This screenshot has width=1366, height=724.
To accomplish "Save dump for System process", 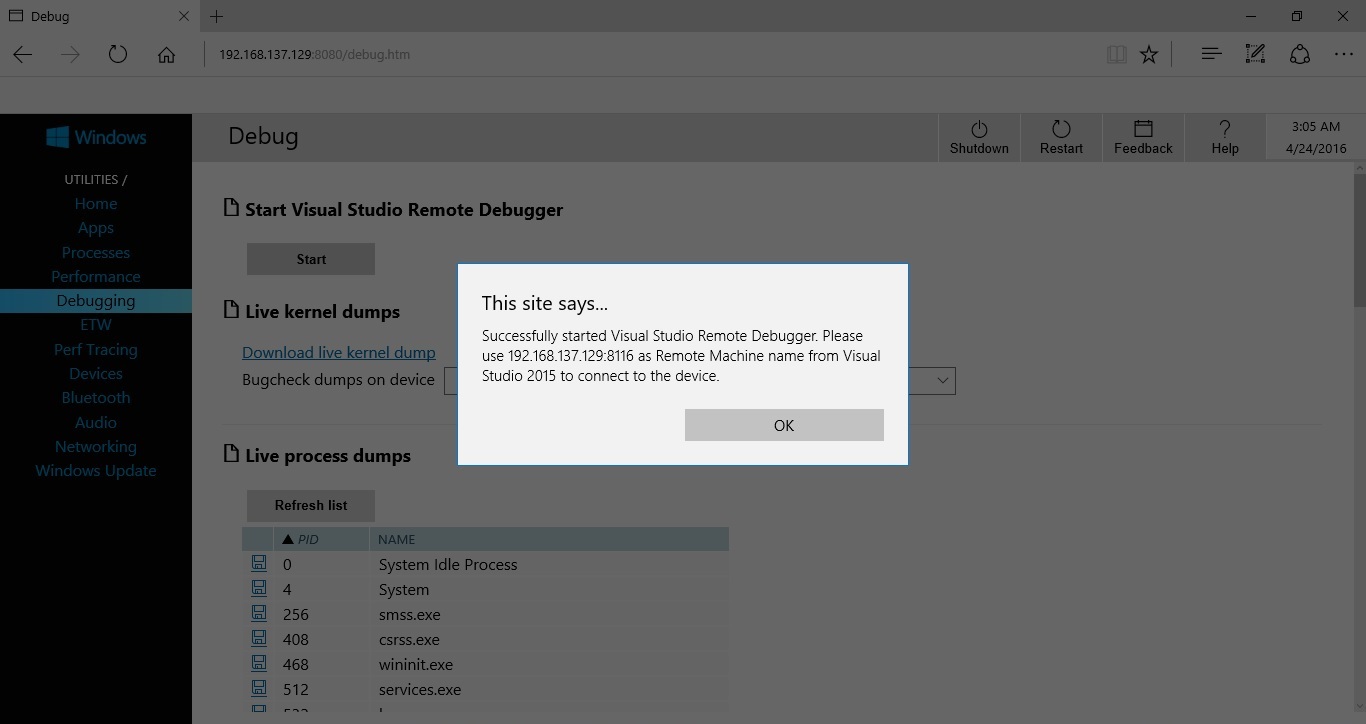I will click(259, 588).
